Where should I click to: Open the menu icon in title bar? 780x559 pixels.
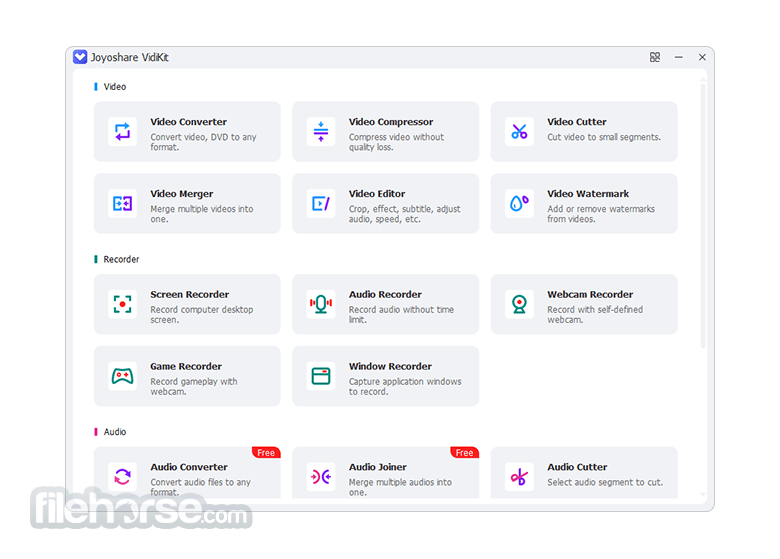point(655,57)
